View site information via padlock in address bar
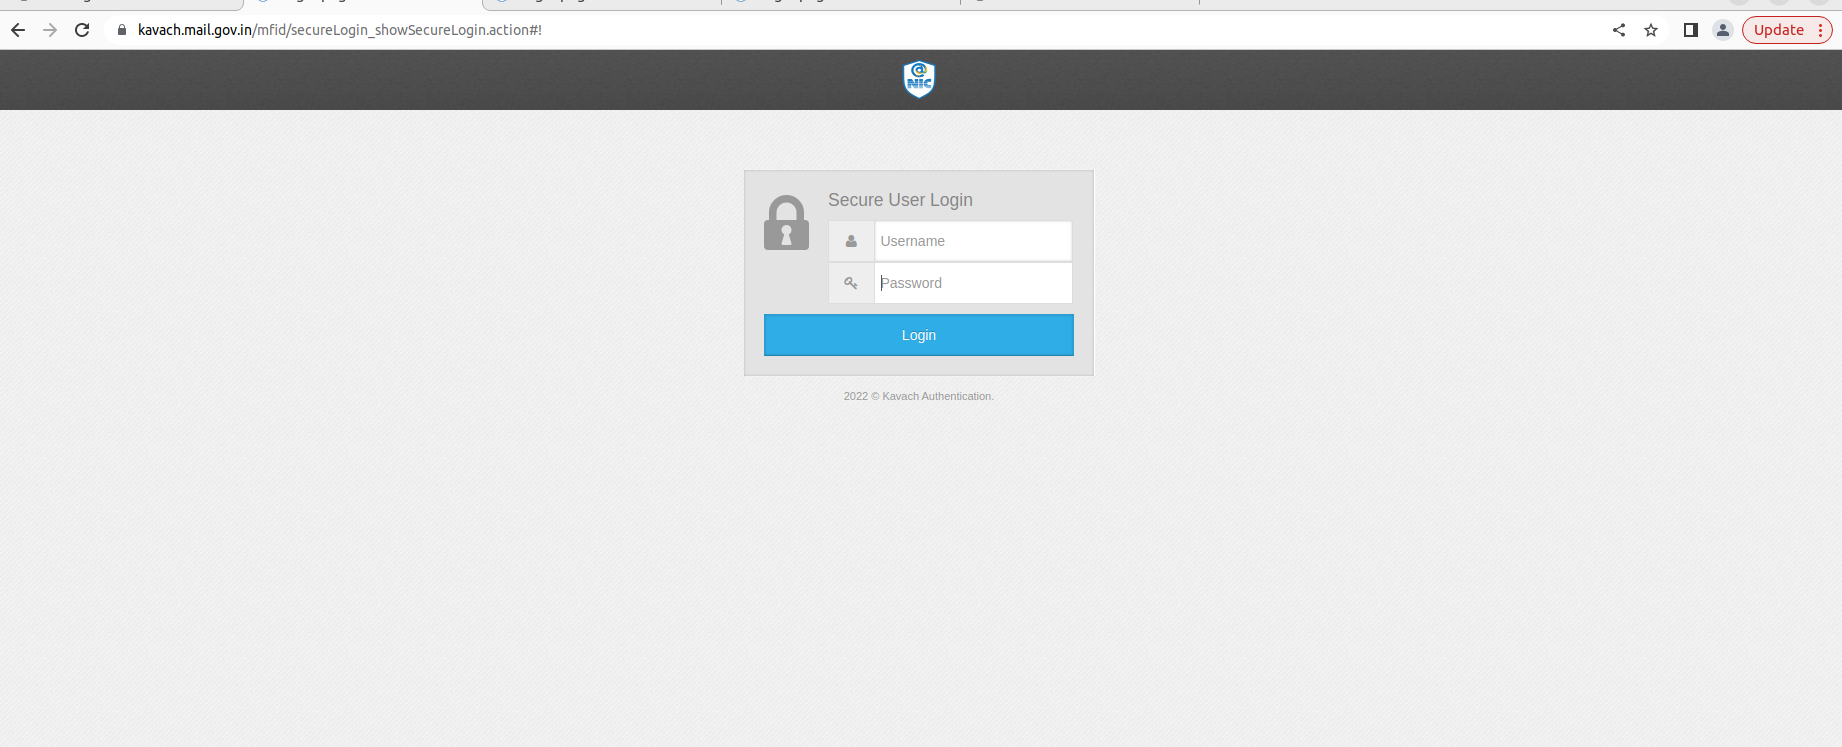Image resolution: width=1842 pixels, height=747 pixels. [x=122, y=30]
